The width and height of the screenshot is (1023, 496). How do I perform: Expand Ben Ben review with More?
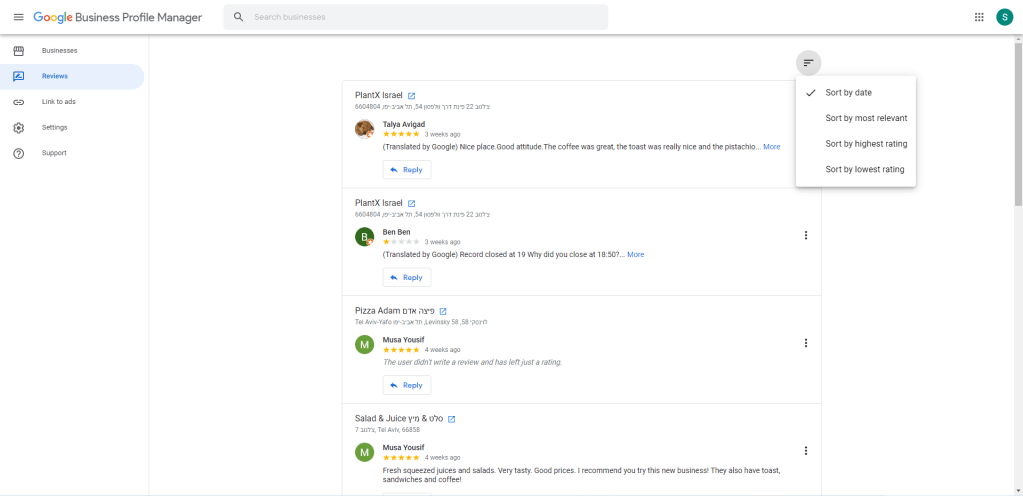click(635, 255)
